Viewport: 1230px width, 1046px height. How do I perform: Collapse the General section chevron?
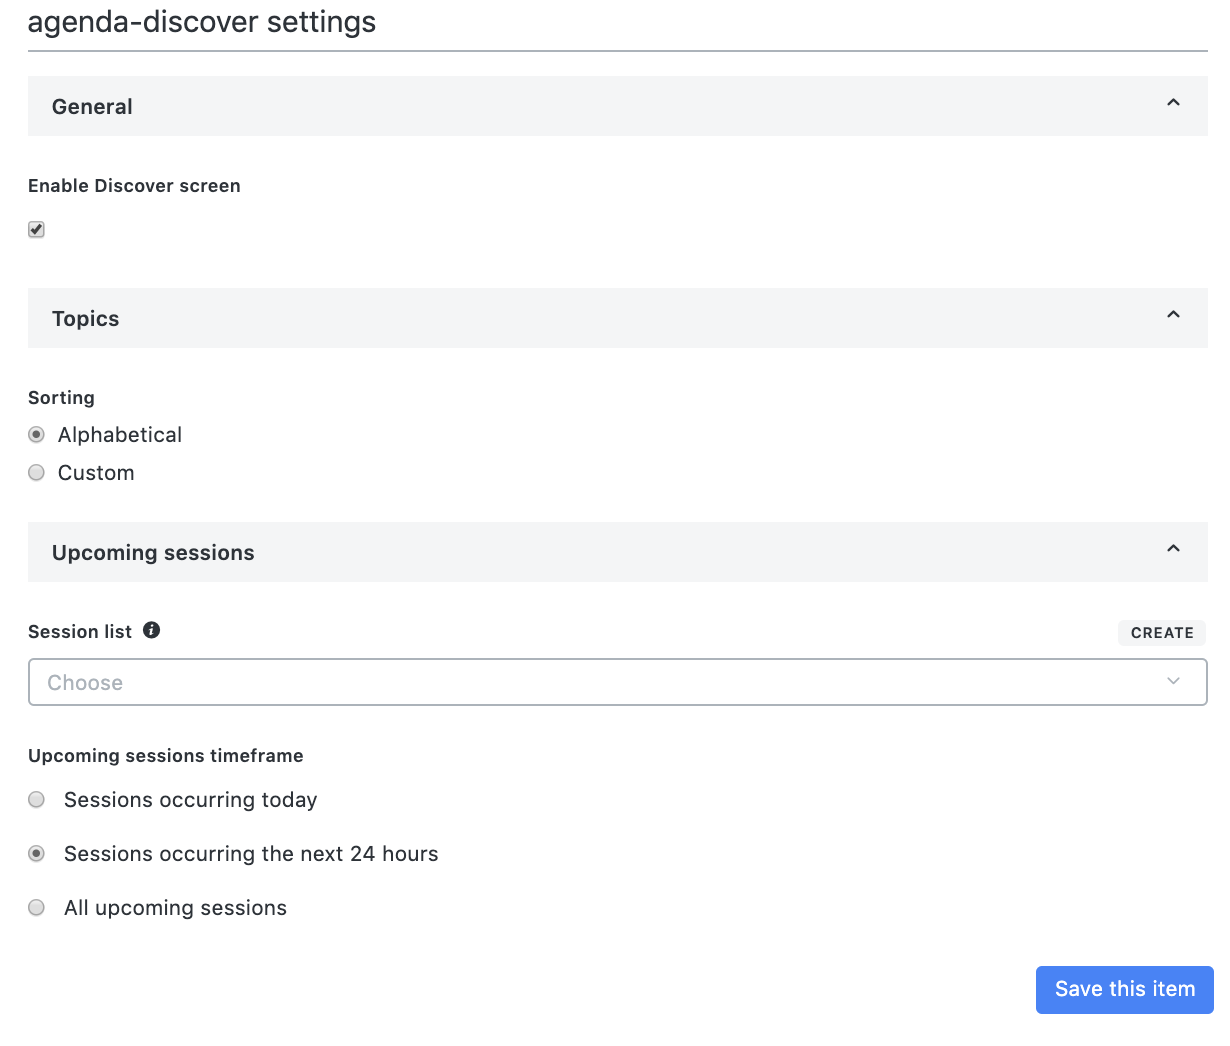1174,103
